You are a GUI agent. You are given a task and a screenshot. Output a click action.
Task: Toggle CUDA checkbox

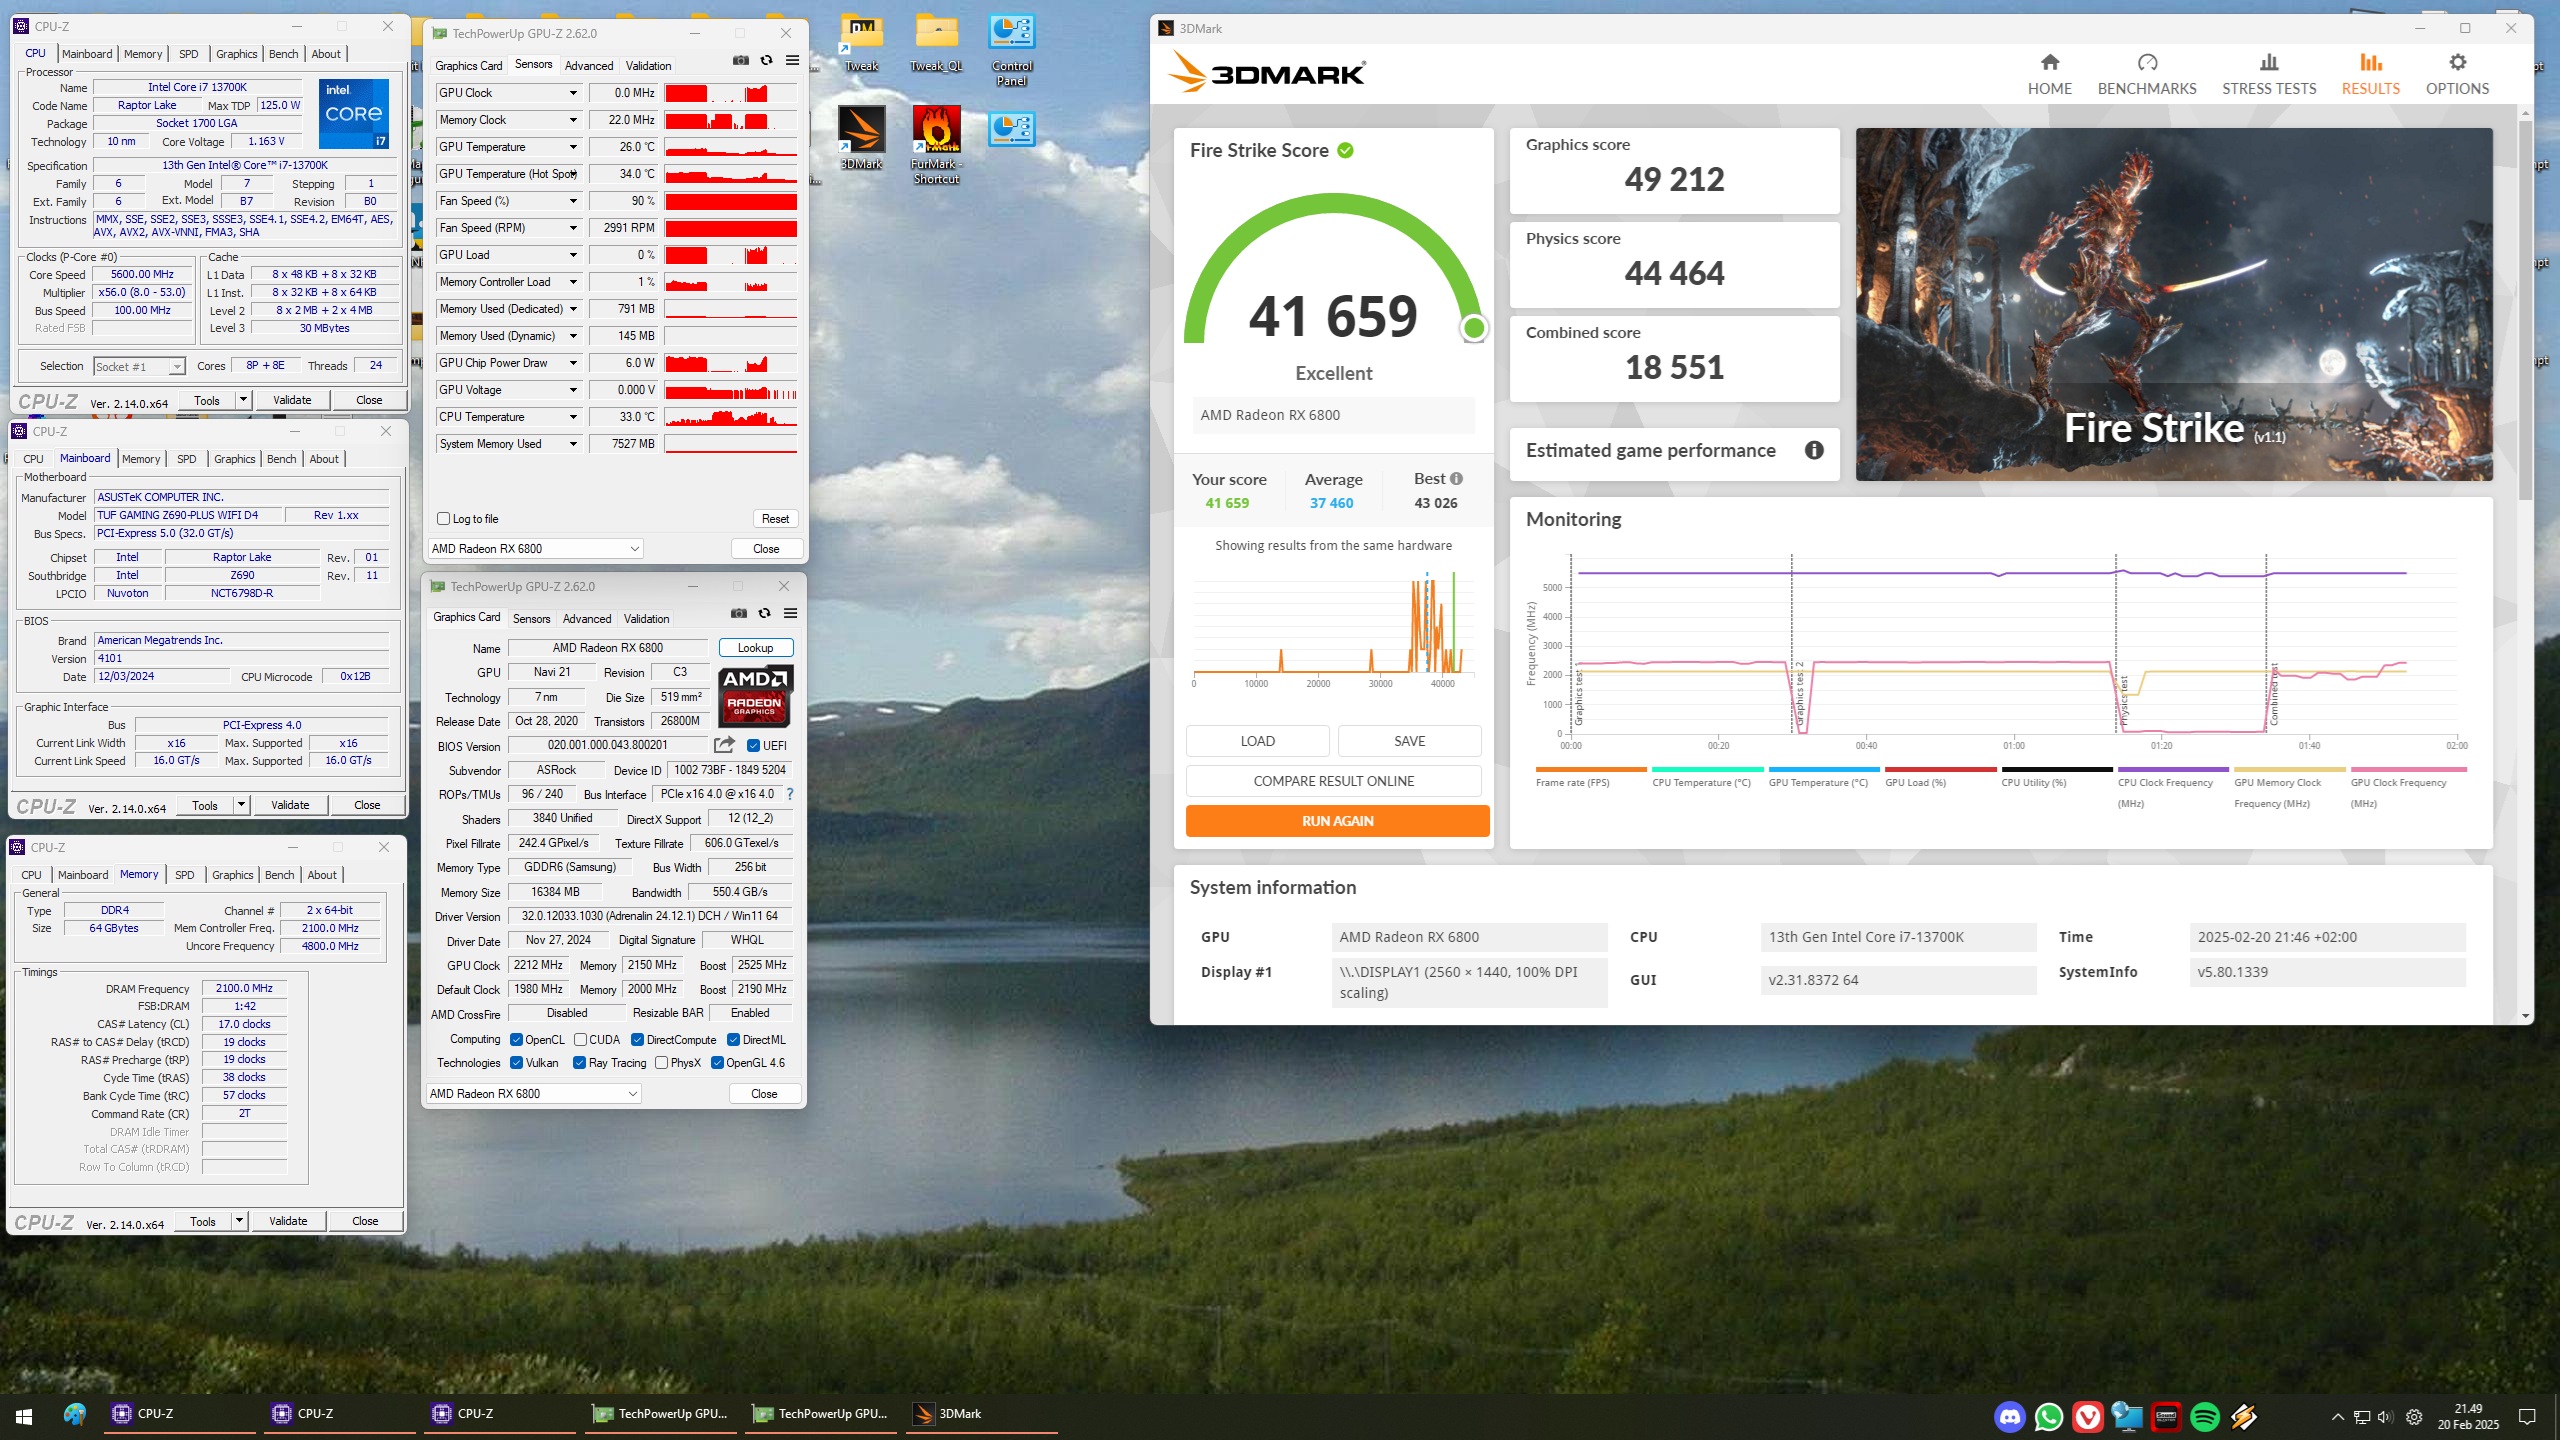pyautogui.click(x=580, y=1040)
